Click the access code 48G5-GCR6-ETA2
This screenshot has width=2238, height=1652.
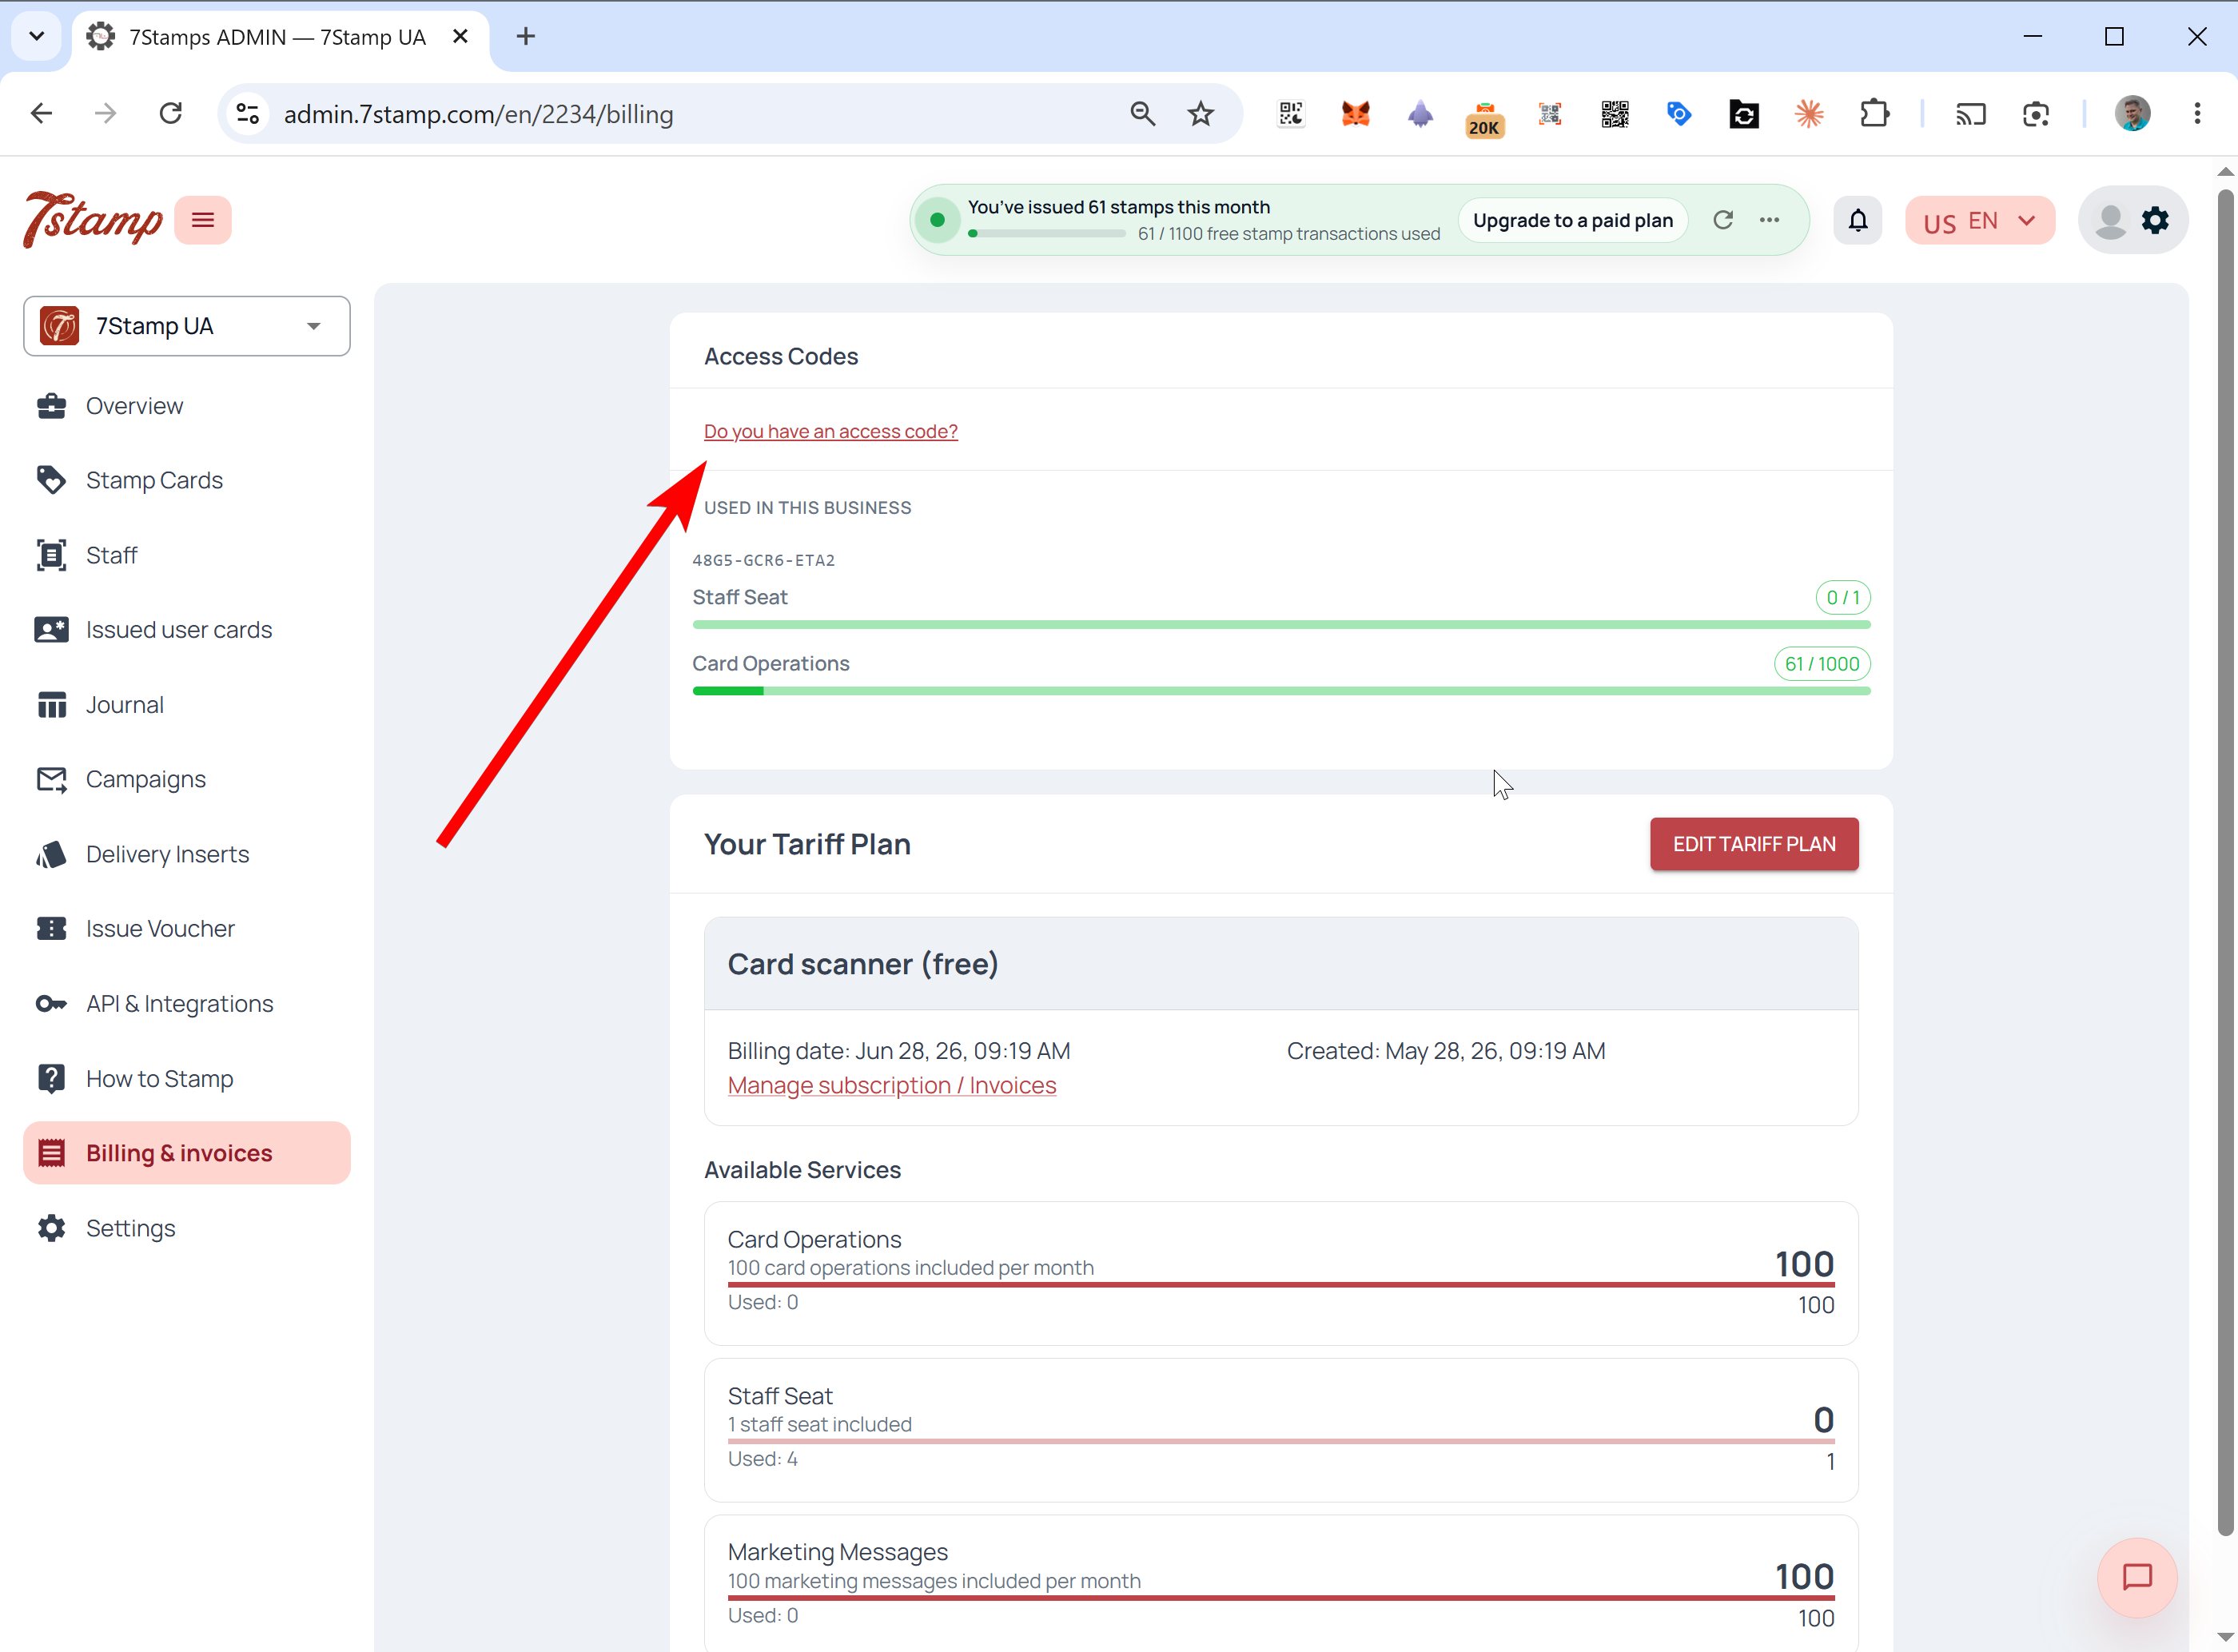coord(764,560)
